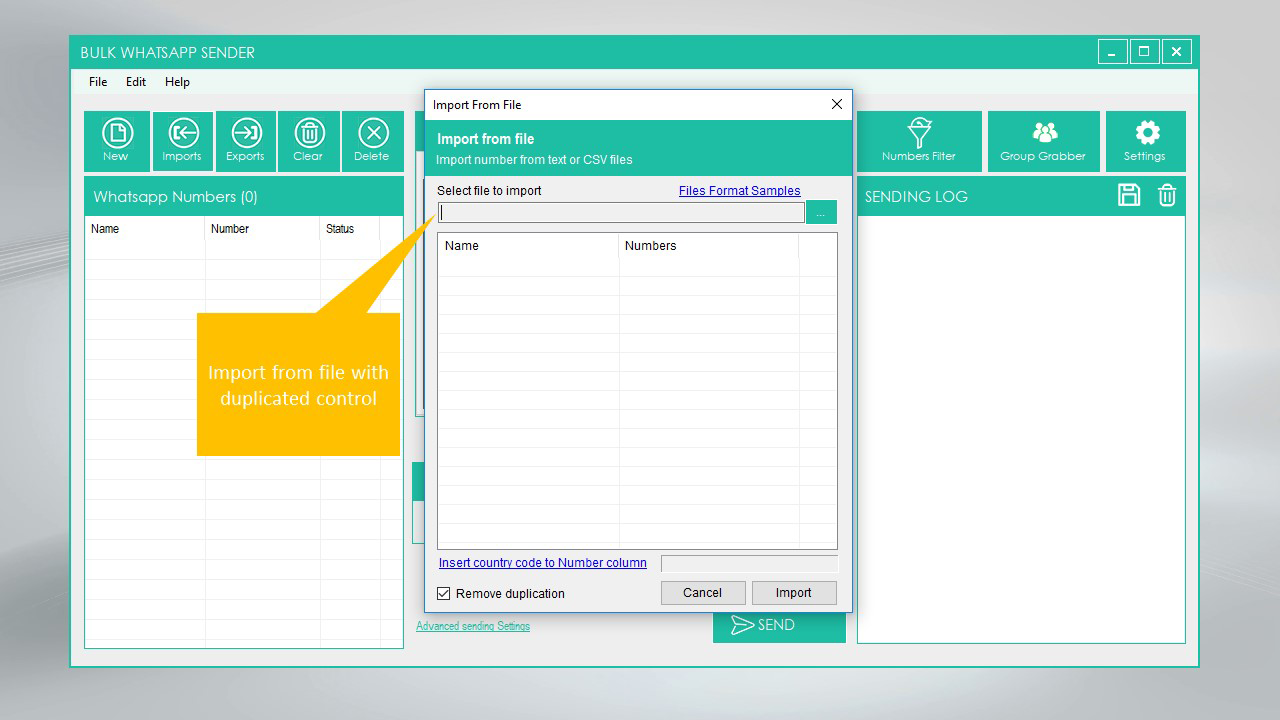The image size is (1280, 720).
Task: Open the Numbers Filter tool
Action: (919, 141)
